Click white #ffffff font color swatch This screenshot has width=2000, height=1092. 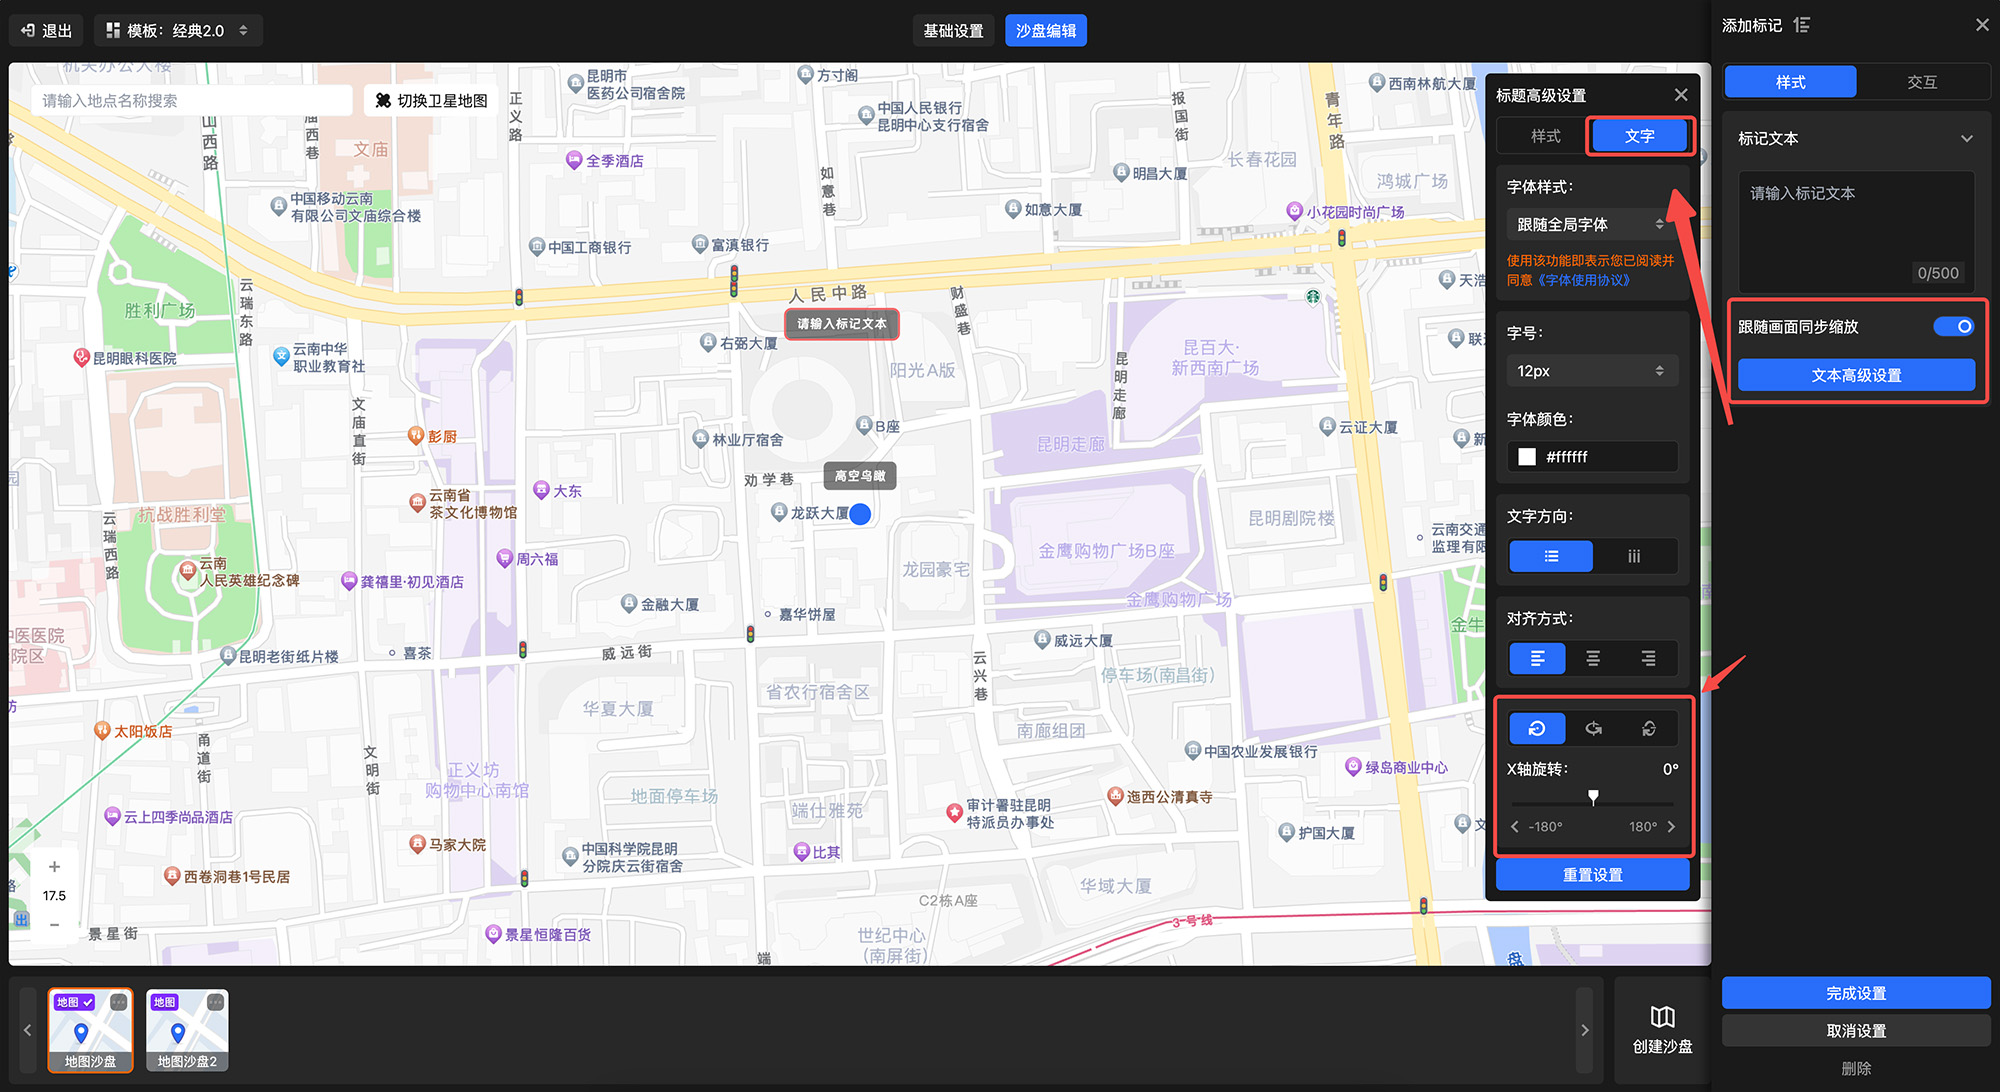tap(1527, 457)
